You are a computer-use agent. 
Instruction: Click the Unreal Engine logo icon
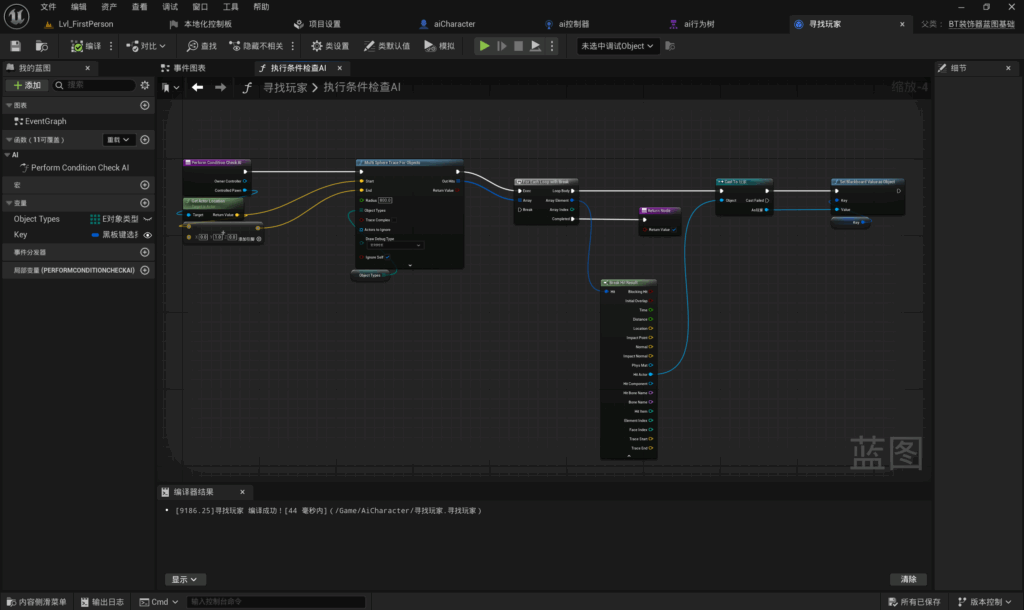tap(16, 16)
